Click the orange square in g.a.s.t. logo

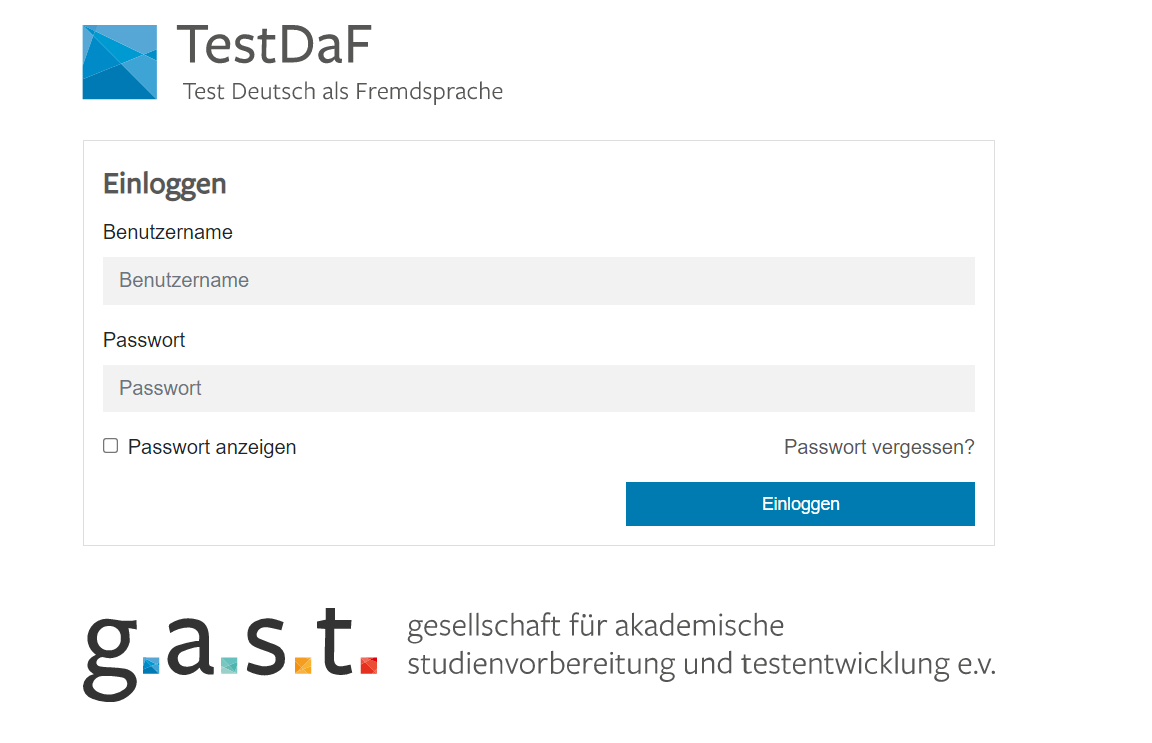[x=304, y=665]
